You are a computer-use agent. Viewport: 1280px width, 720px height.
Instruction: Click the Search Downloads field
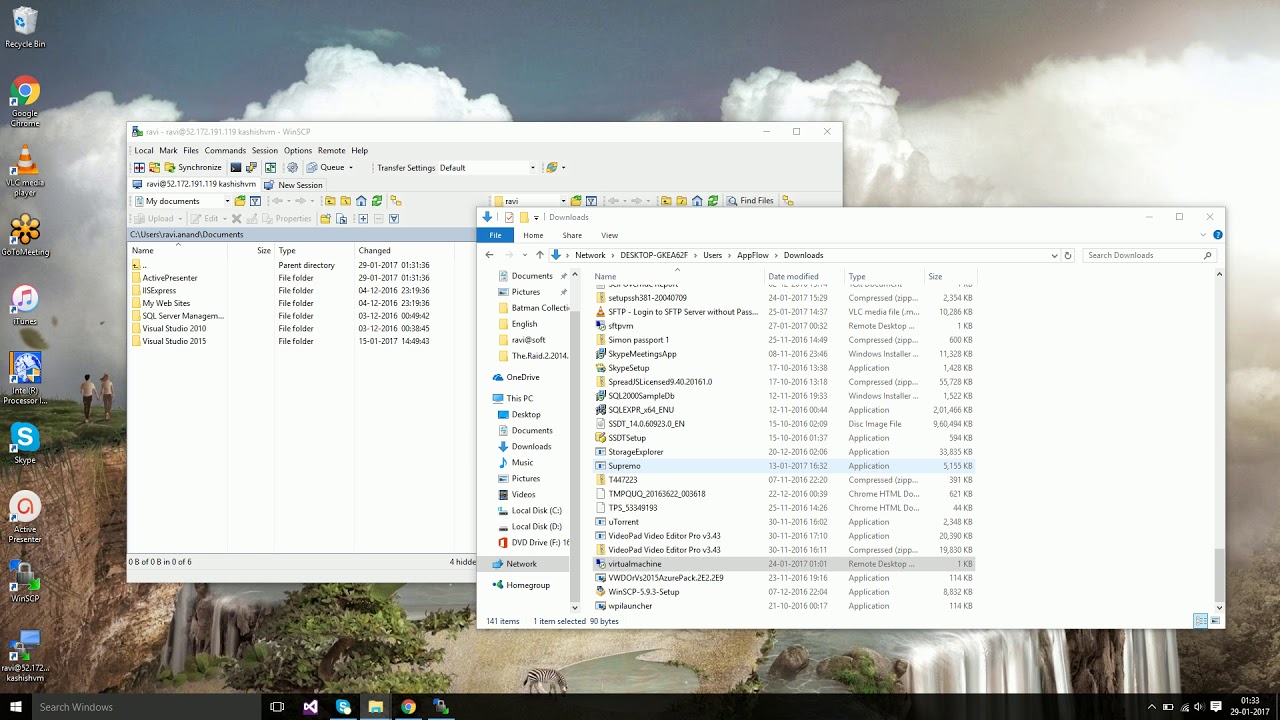point(1150,255)
